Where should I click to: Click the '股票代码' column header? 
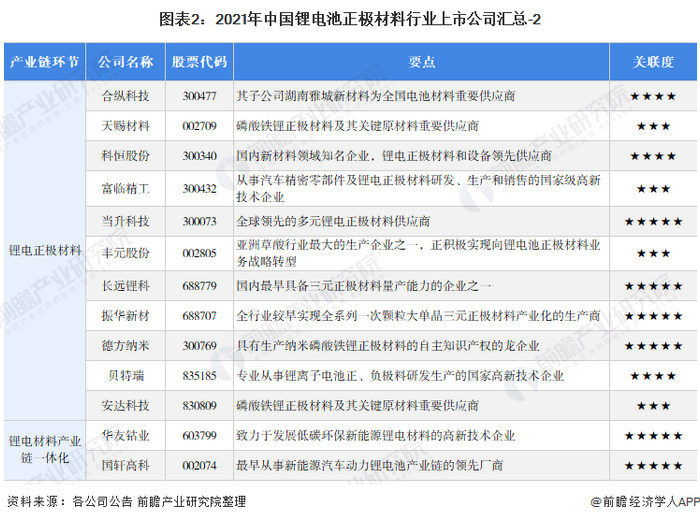(x=200, y=62)
